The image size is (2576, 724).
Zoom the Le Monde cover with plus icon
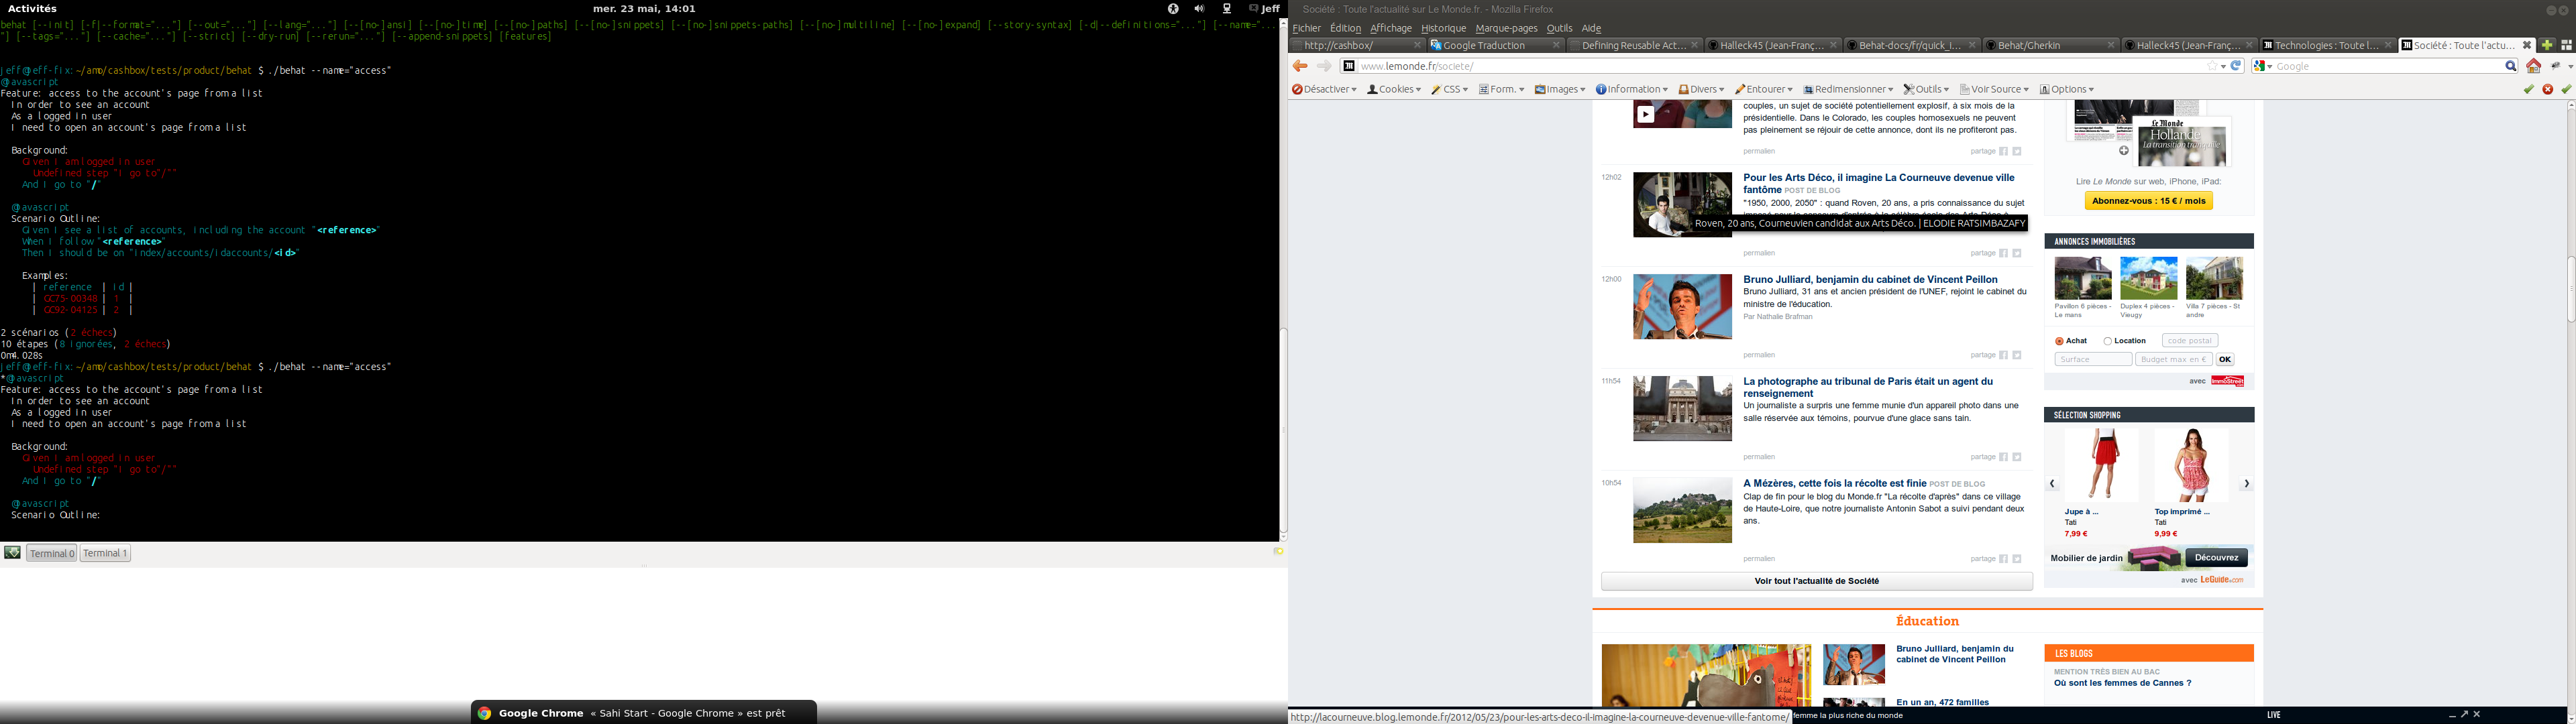[x=2124, y=151]
